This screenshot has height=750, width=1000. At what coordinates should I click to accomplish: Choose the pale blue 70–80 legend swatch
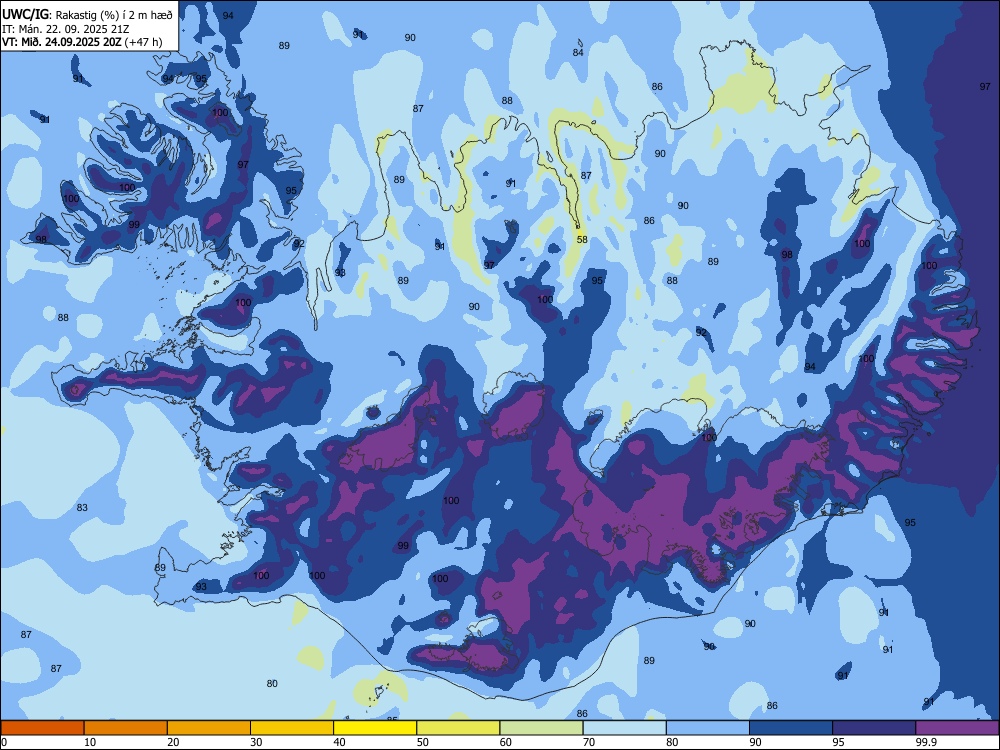tap(624, 728)
